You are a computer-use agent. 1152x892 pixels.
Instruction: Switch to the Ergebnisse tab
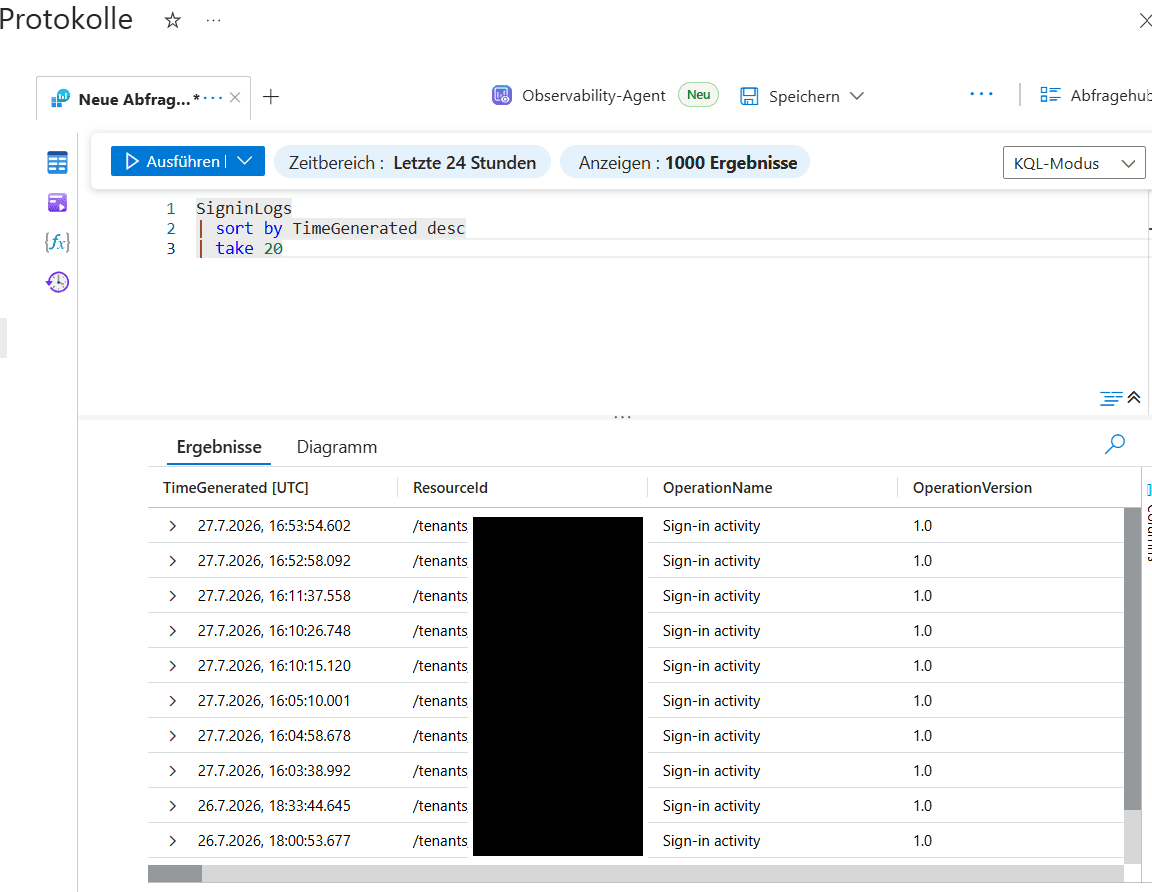219,447
